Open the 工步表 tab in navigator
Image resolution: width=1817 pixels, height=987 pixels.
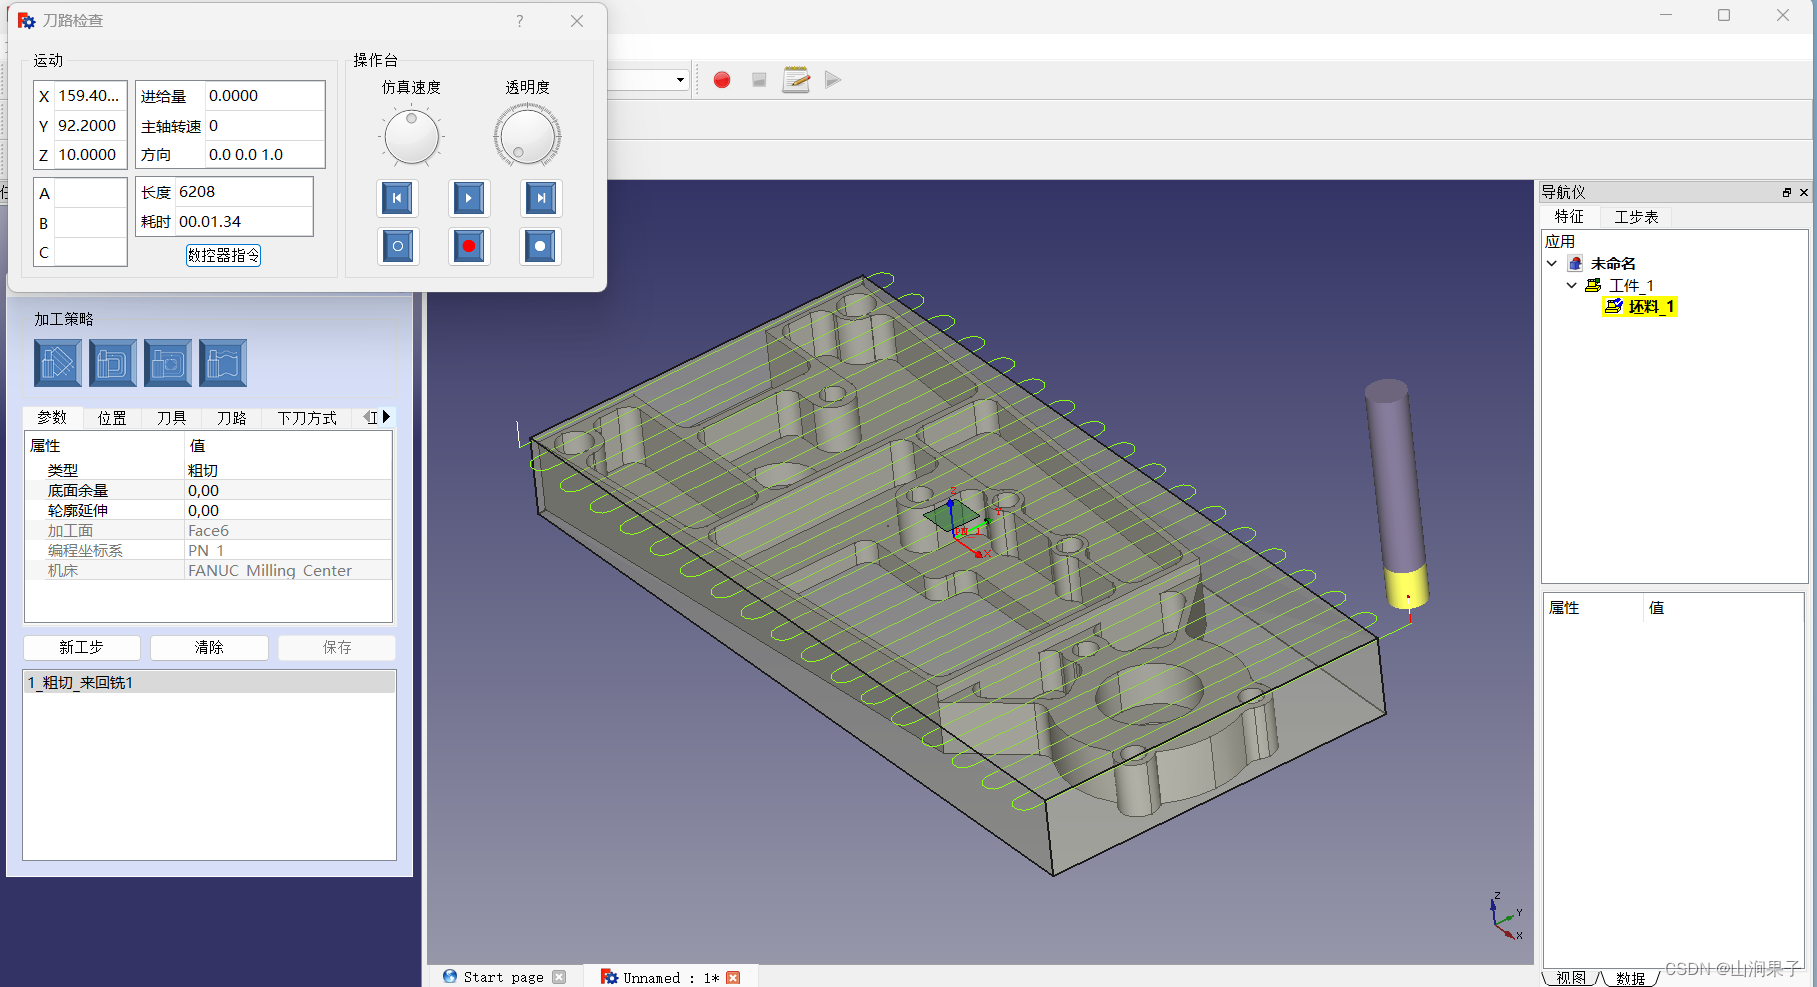point(1636,217)
